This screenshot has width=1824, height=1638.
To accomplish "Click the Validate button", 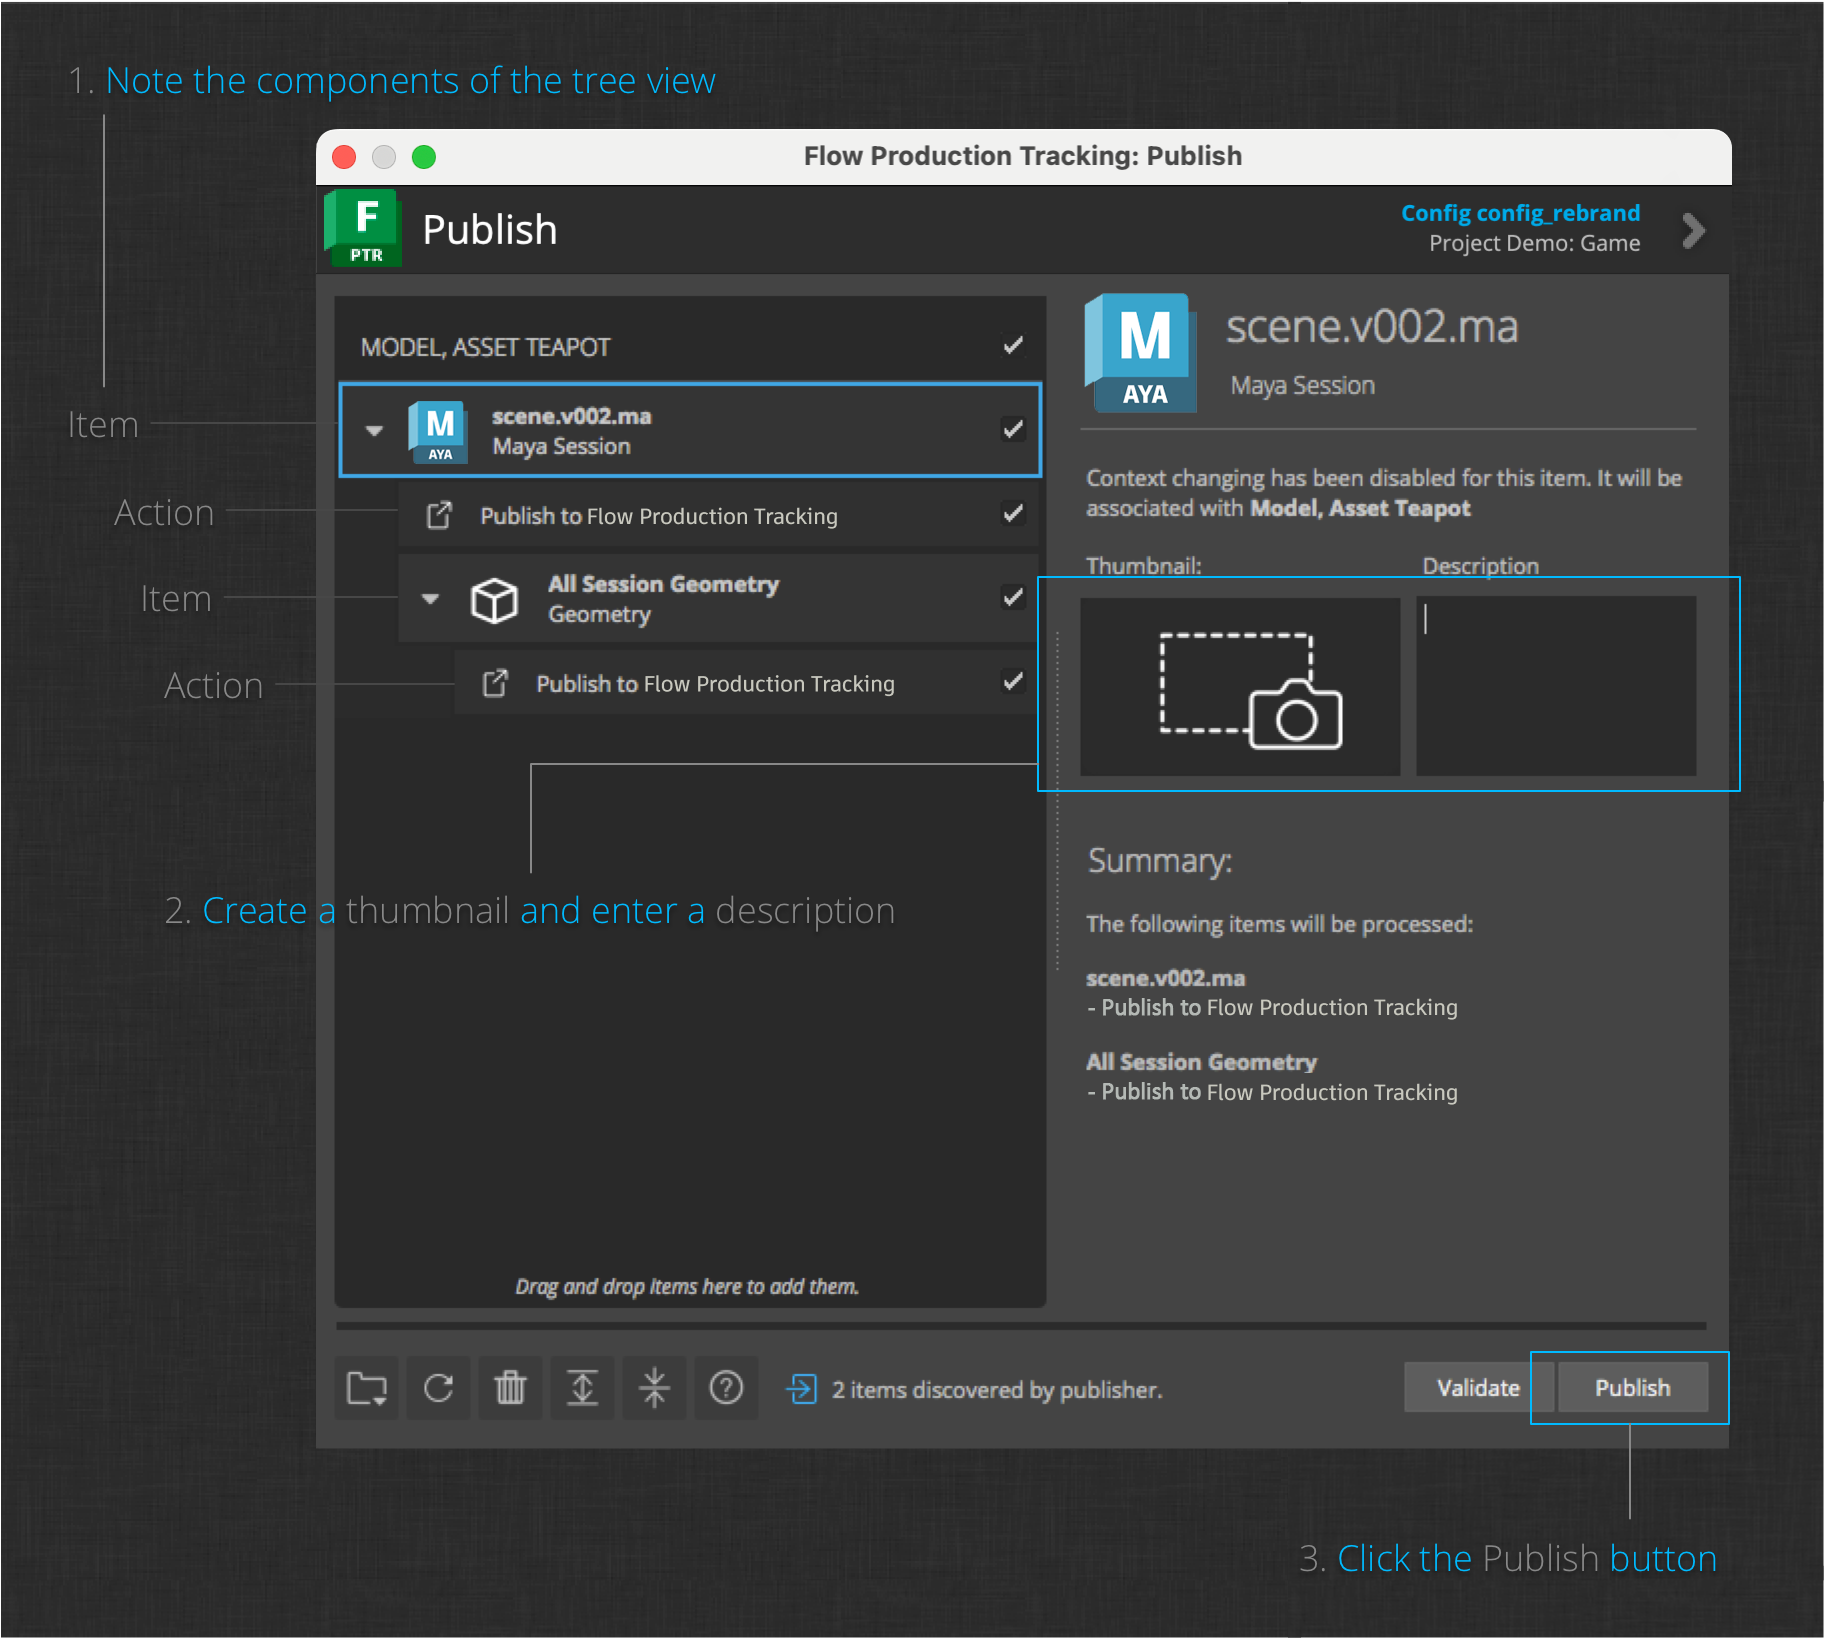I will (x=1478, y=1388).
